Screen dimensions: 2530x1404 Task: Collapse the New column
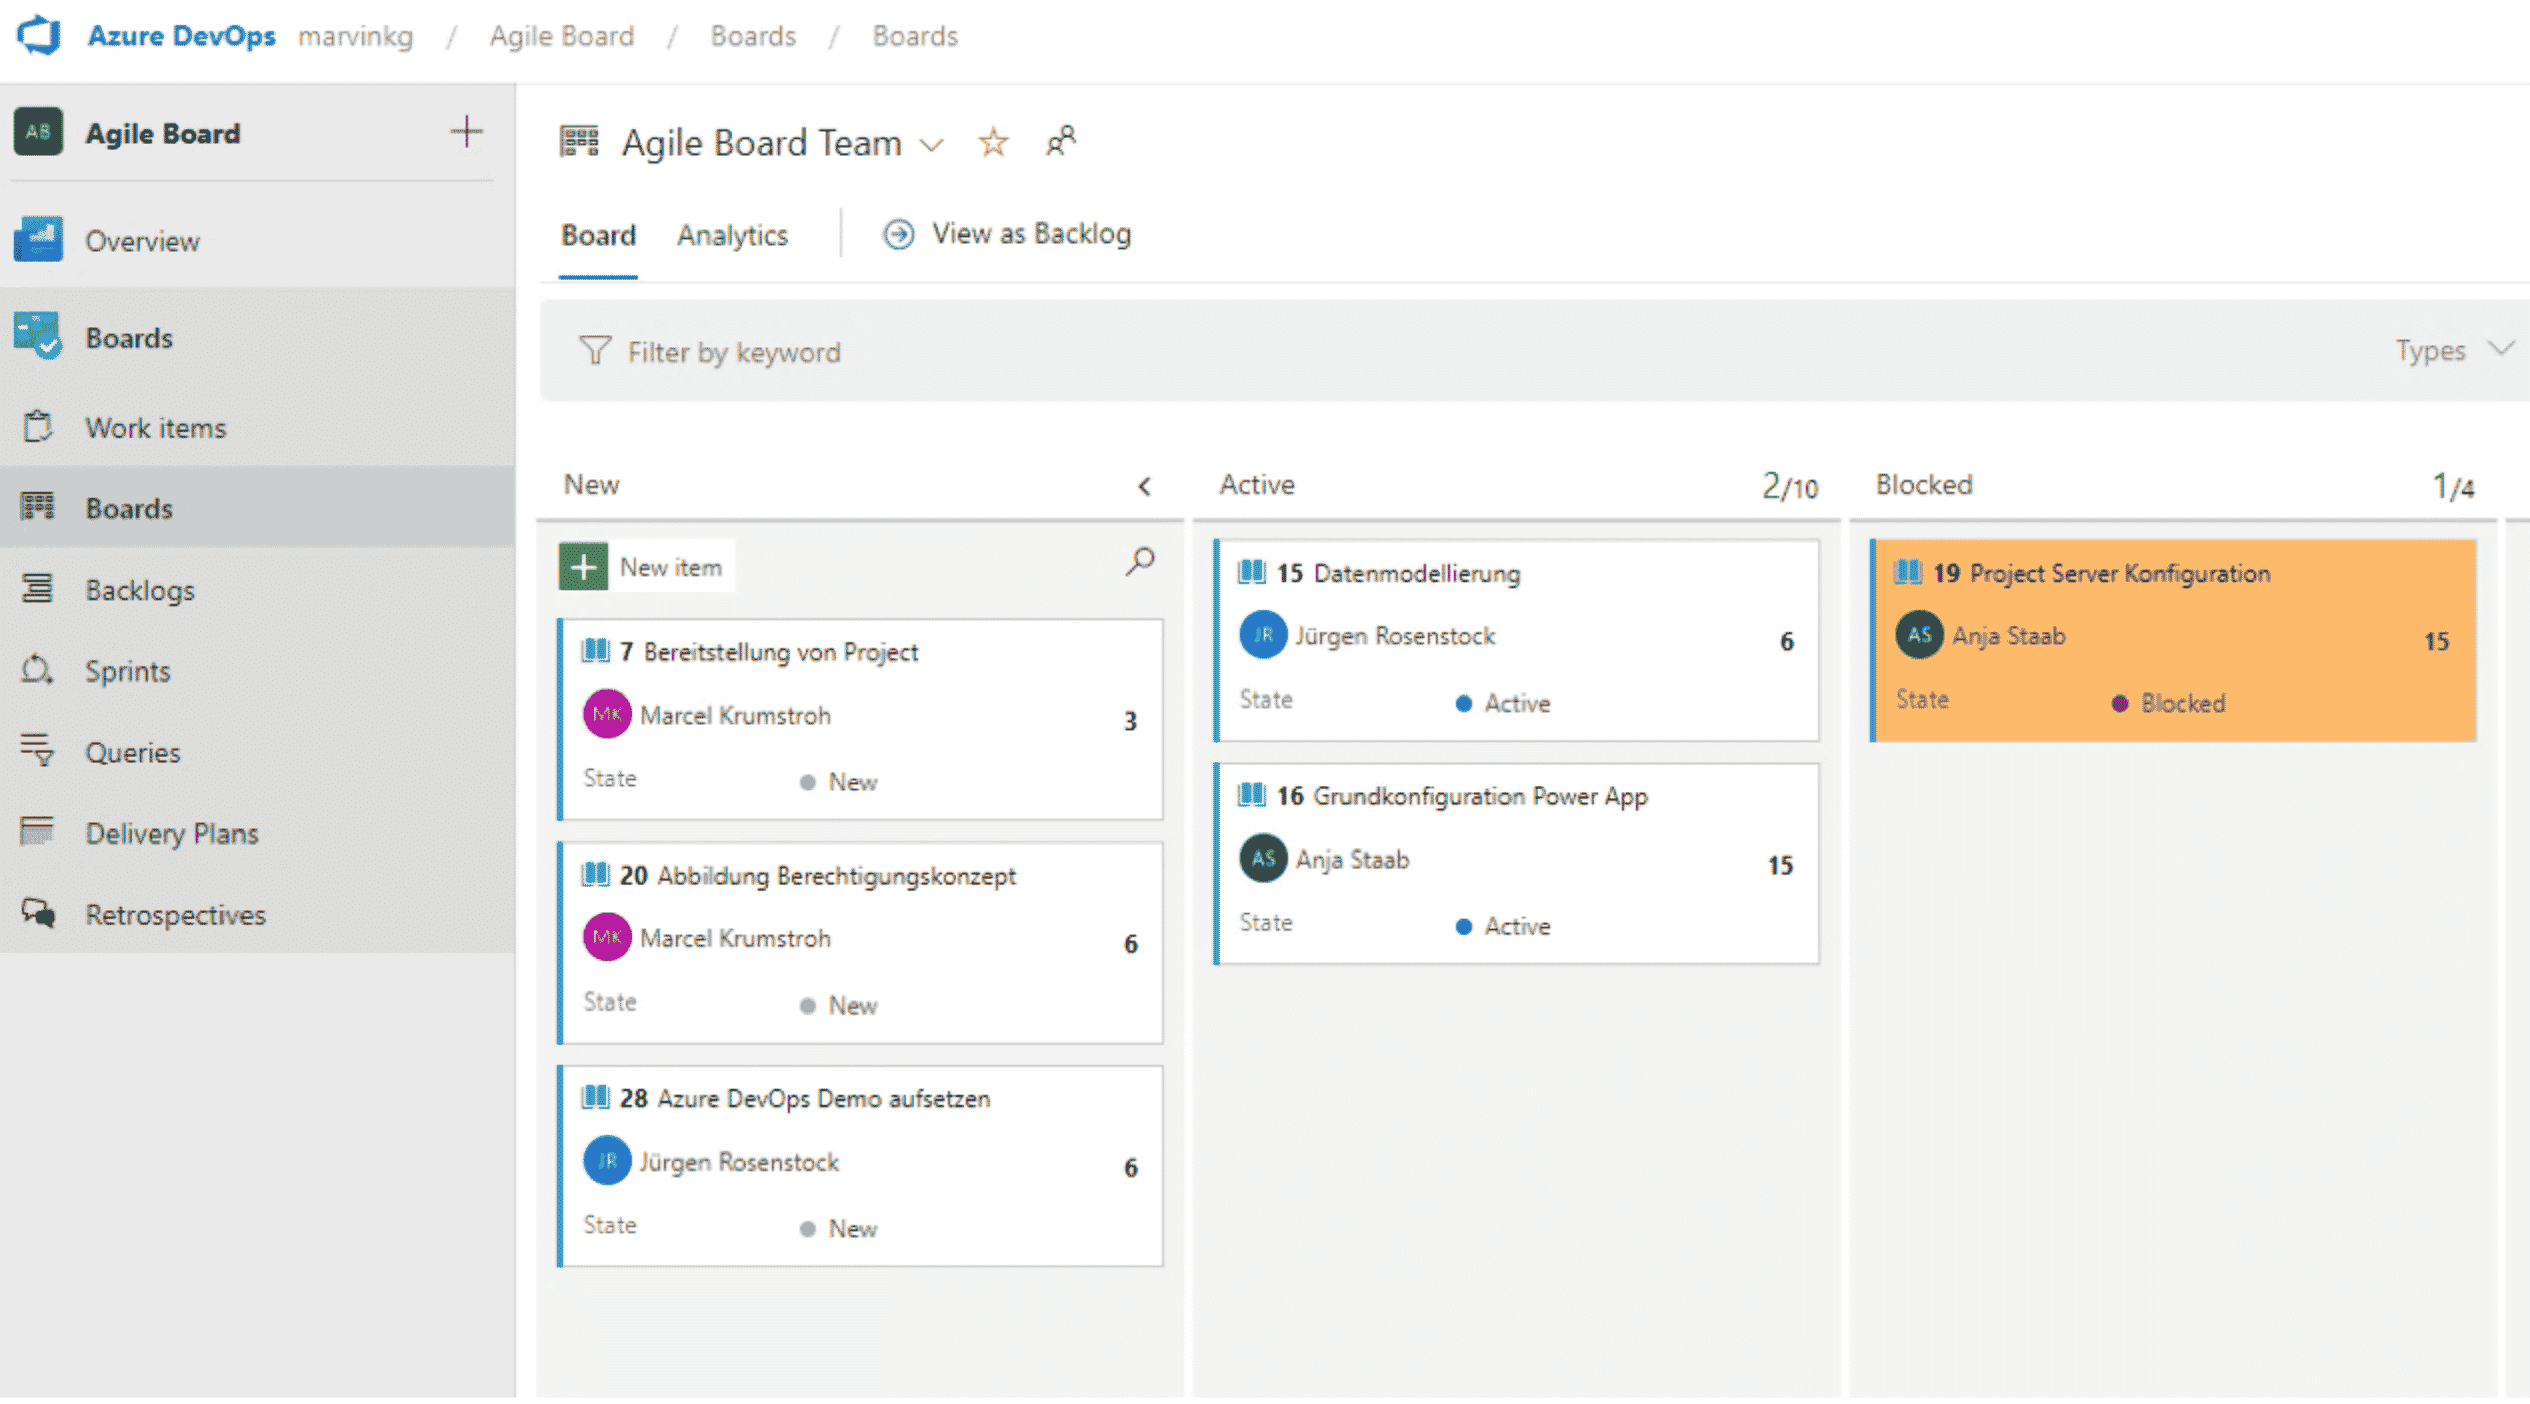1144,487
